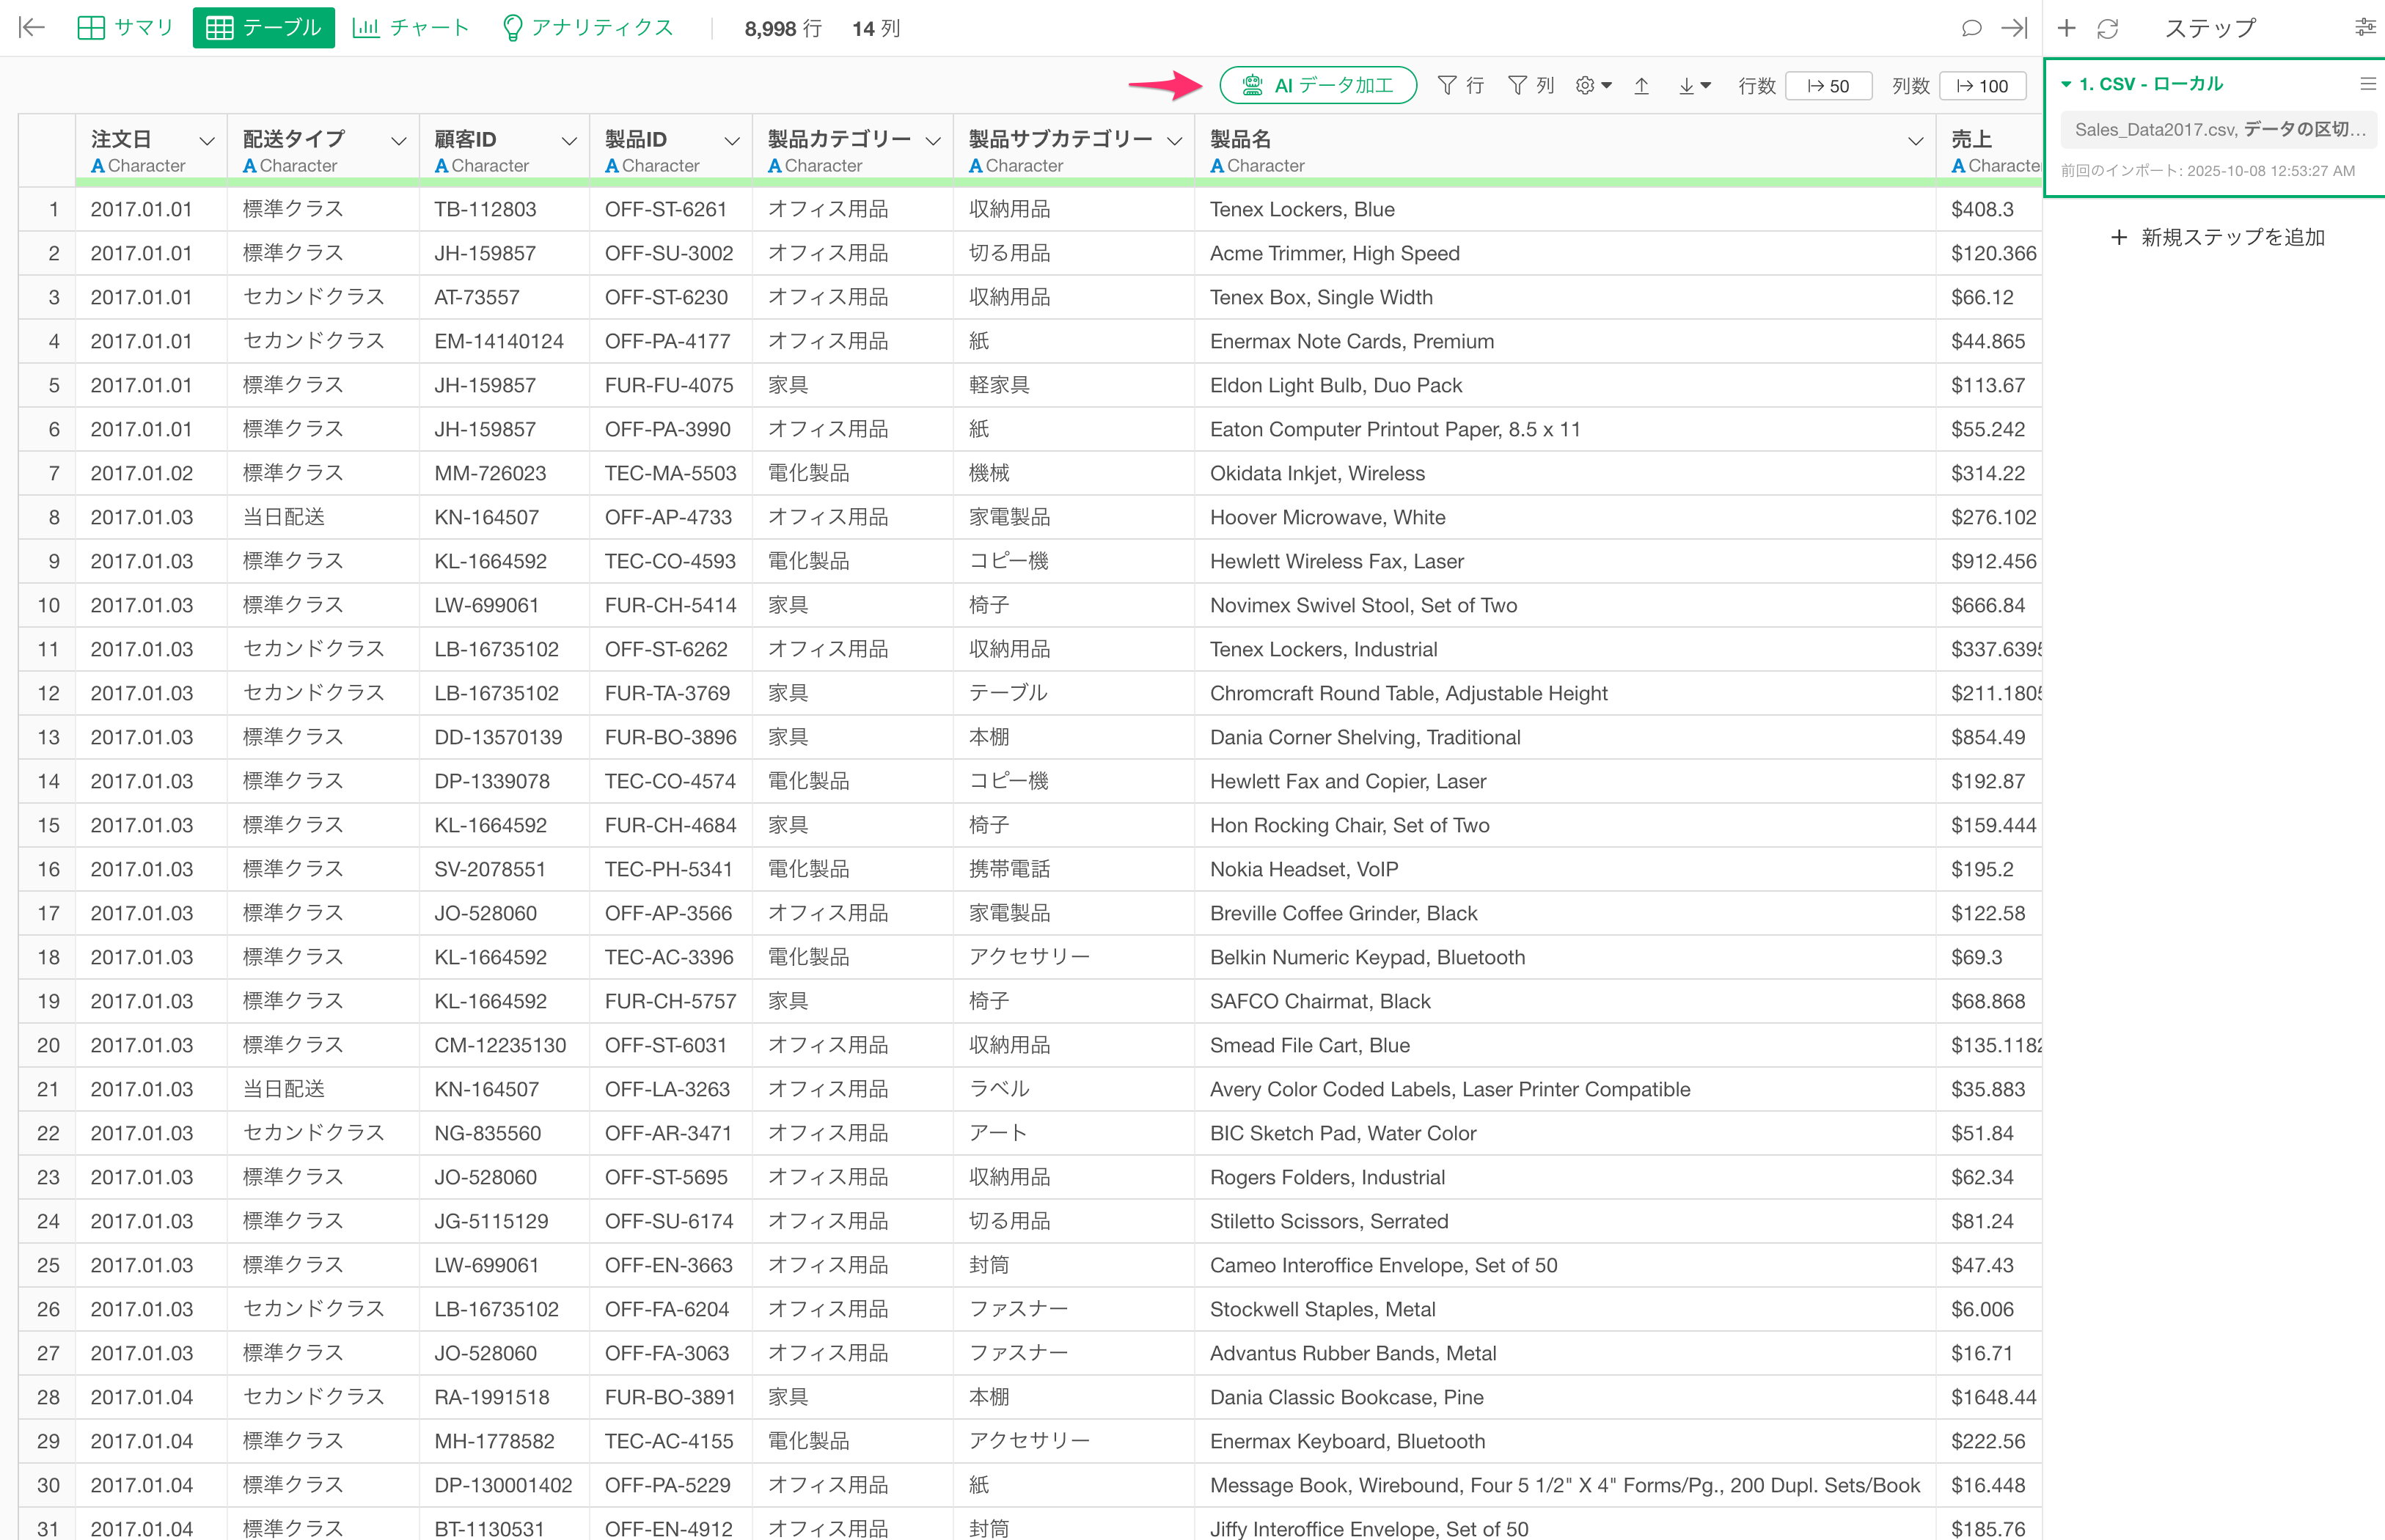Screen dimensions: 2385x1540
Task: Open the row filter (行) funnel icon
Action: [x=1447, y=86]
